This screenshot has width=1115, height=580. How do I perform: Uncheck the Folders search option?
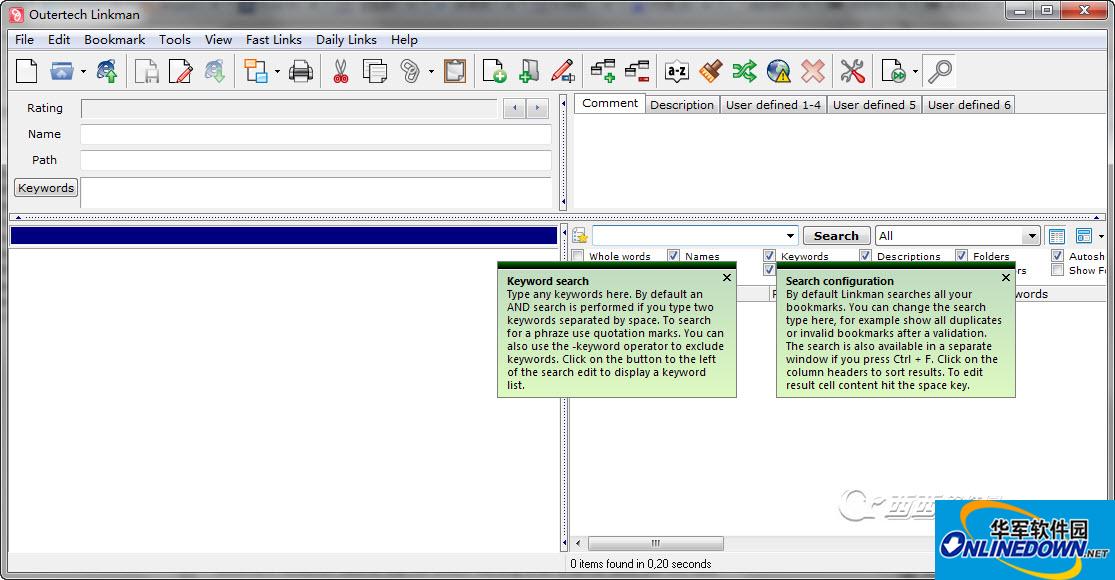(961, 255)
